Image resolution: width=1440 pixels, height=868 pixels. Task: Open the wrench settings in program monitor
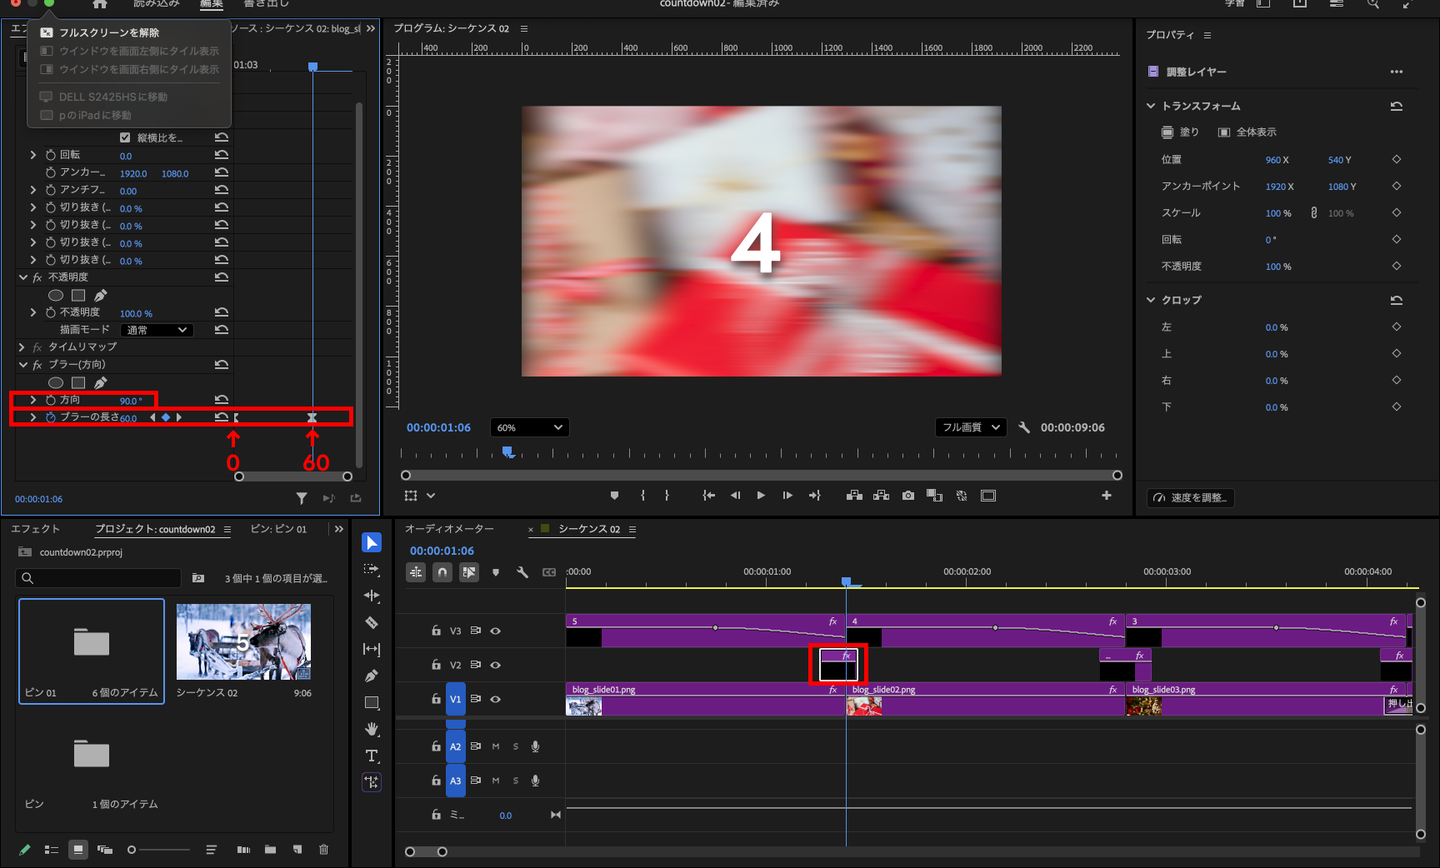[1024, 428]
